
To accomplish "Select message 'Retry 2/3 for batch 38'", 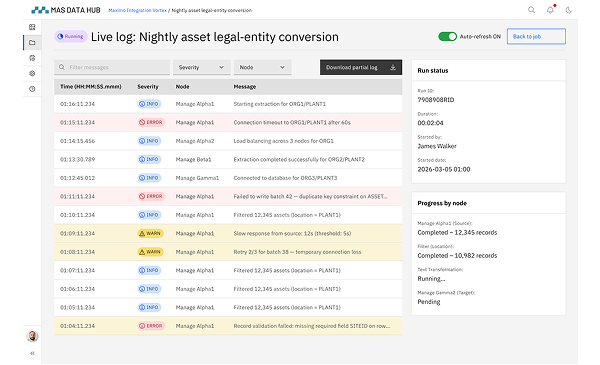I will point(297,252).
